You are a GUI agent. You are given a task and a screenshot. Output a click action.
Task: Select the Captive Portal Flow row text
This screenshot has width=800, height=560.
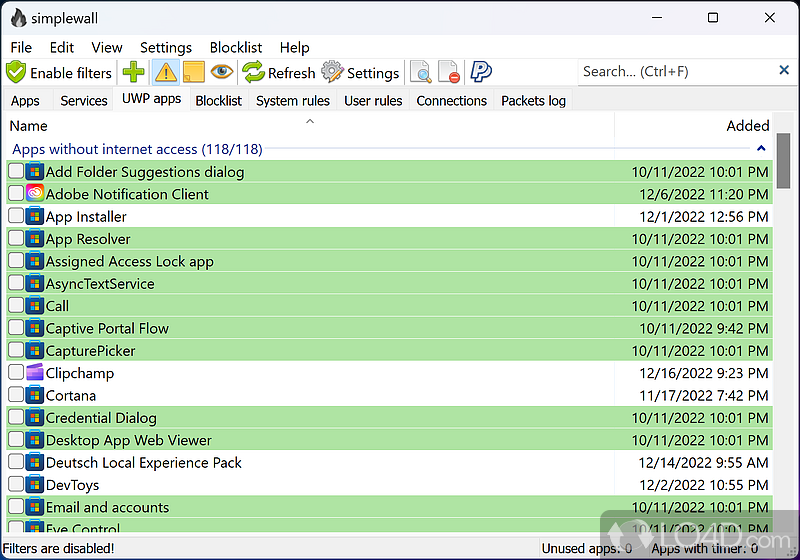click(107, 328)
